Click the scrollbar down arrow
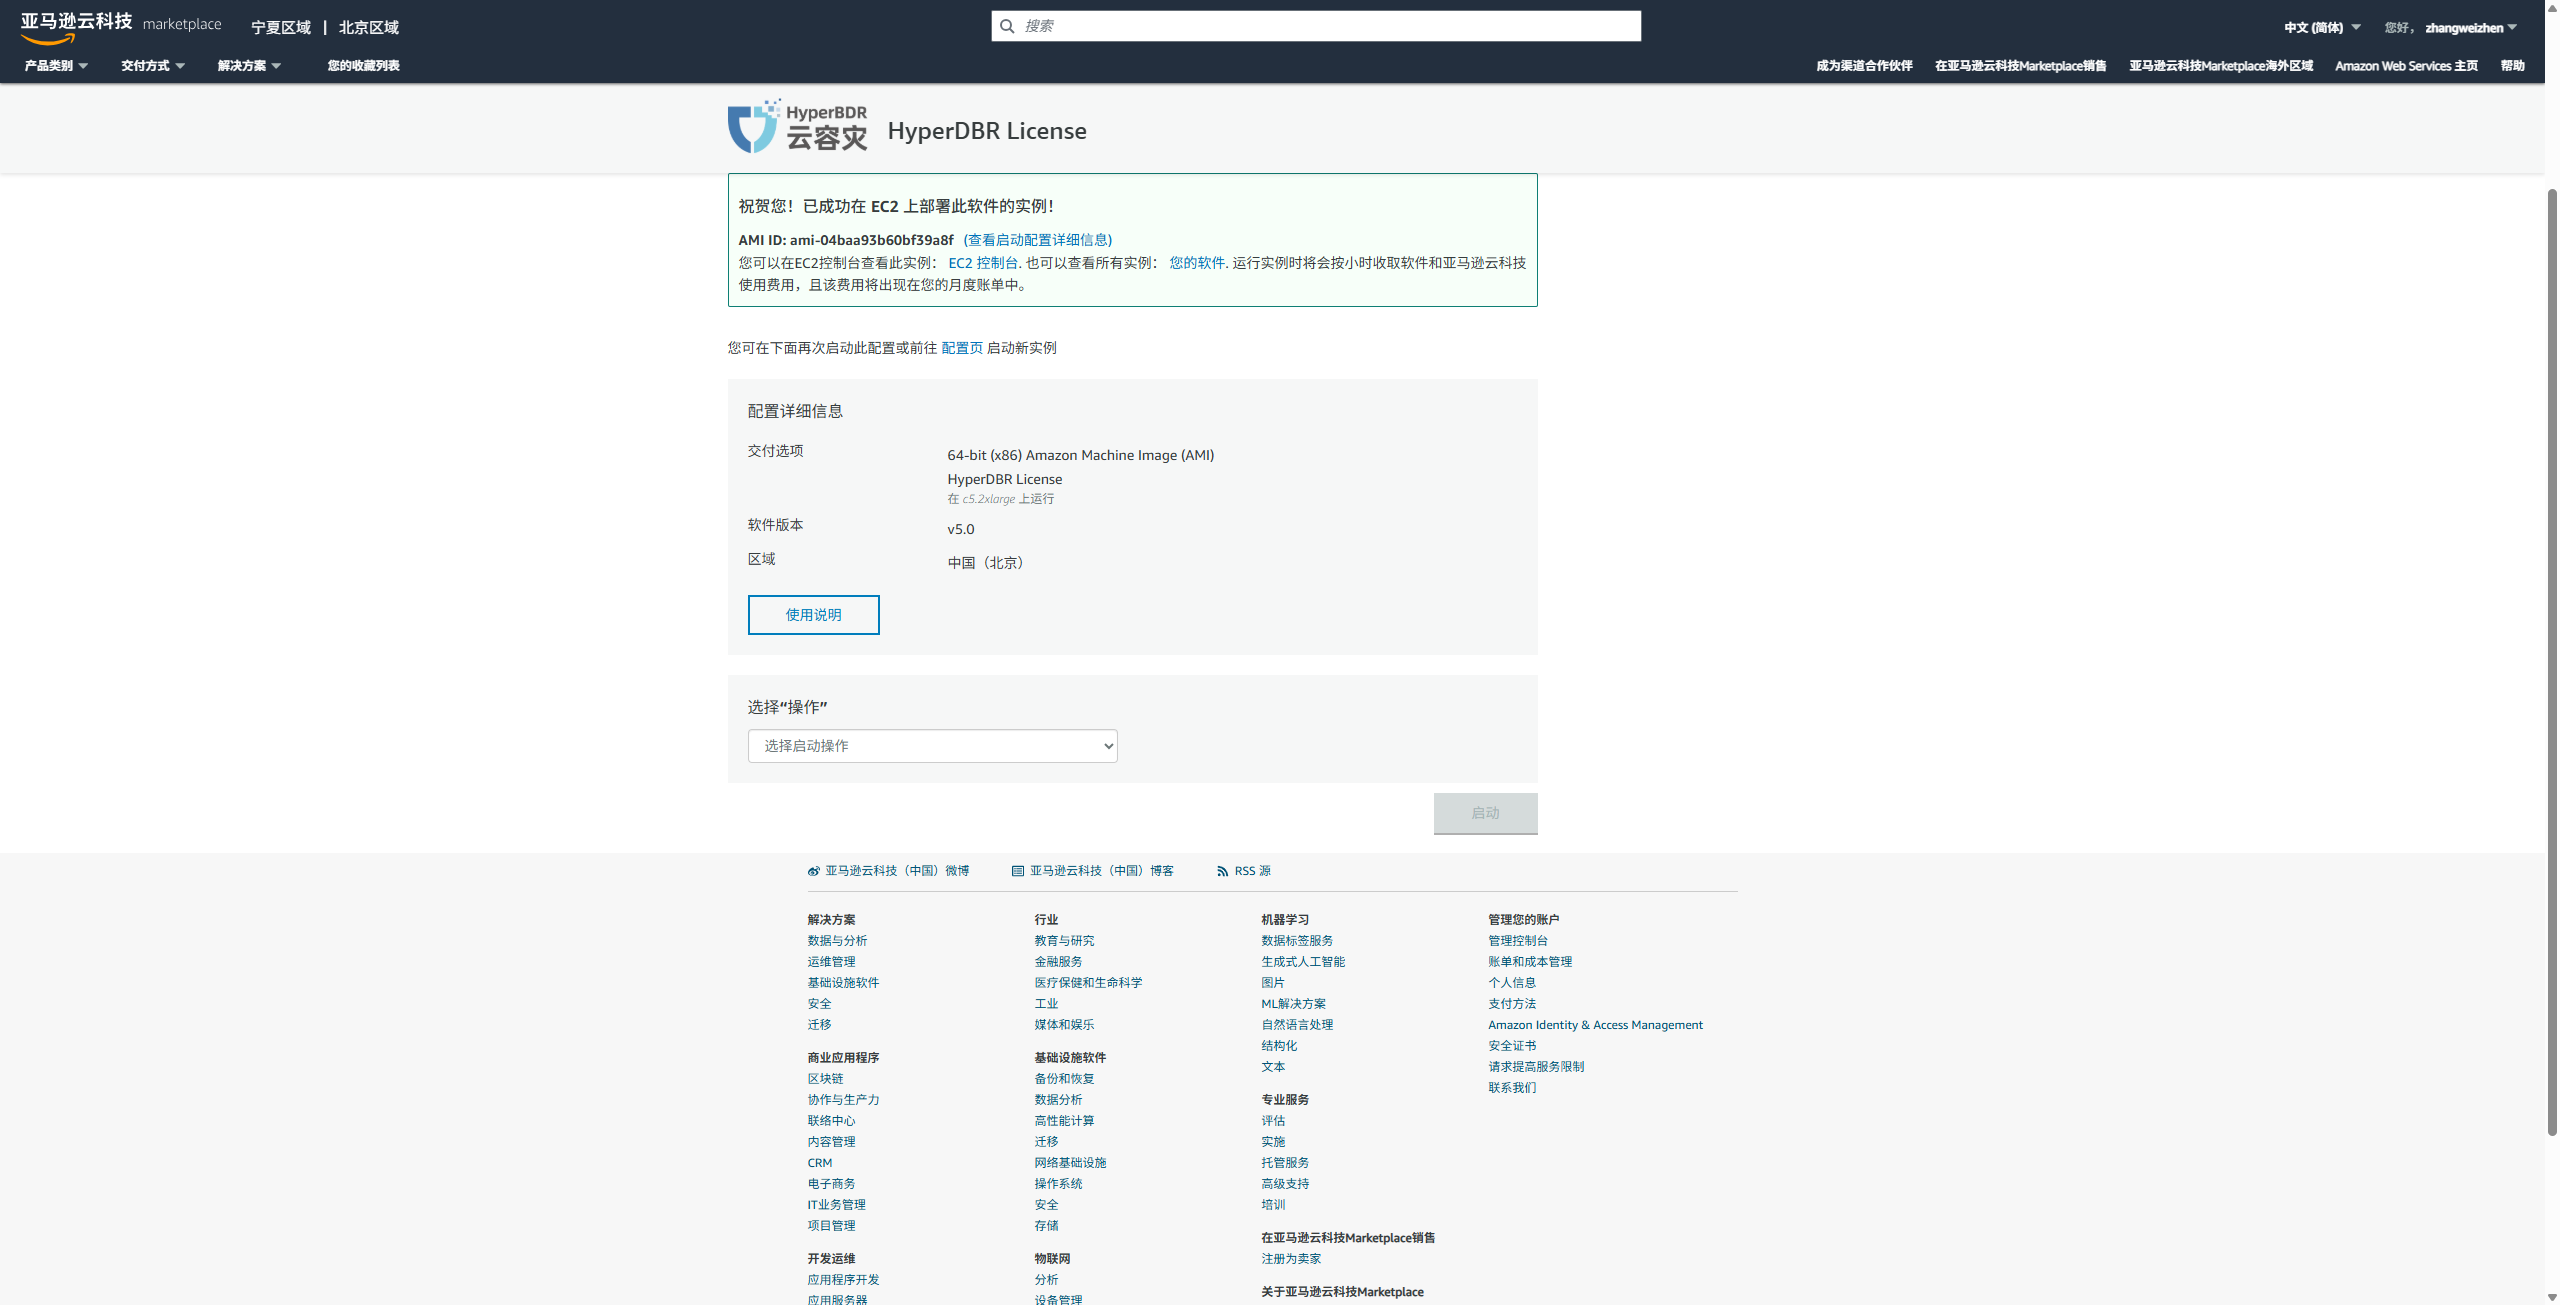The image size is (2560, 1305). coord(2552,1297)
